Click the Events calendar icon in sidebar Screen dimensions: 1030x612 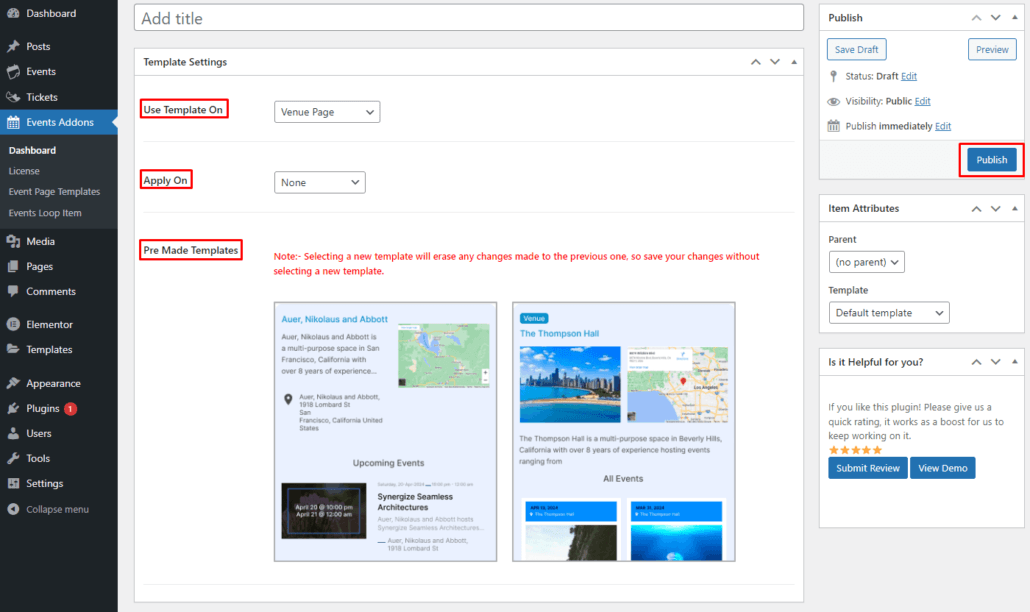[x=13, y=72]
